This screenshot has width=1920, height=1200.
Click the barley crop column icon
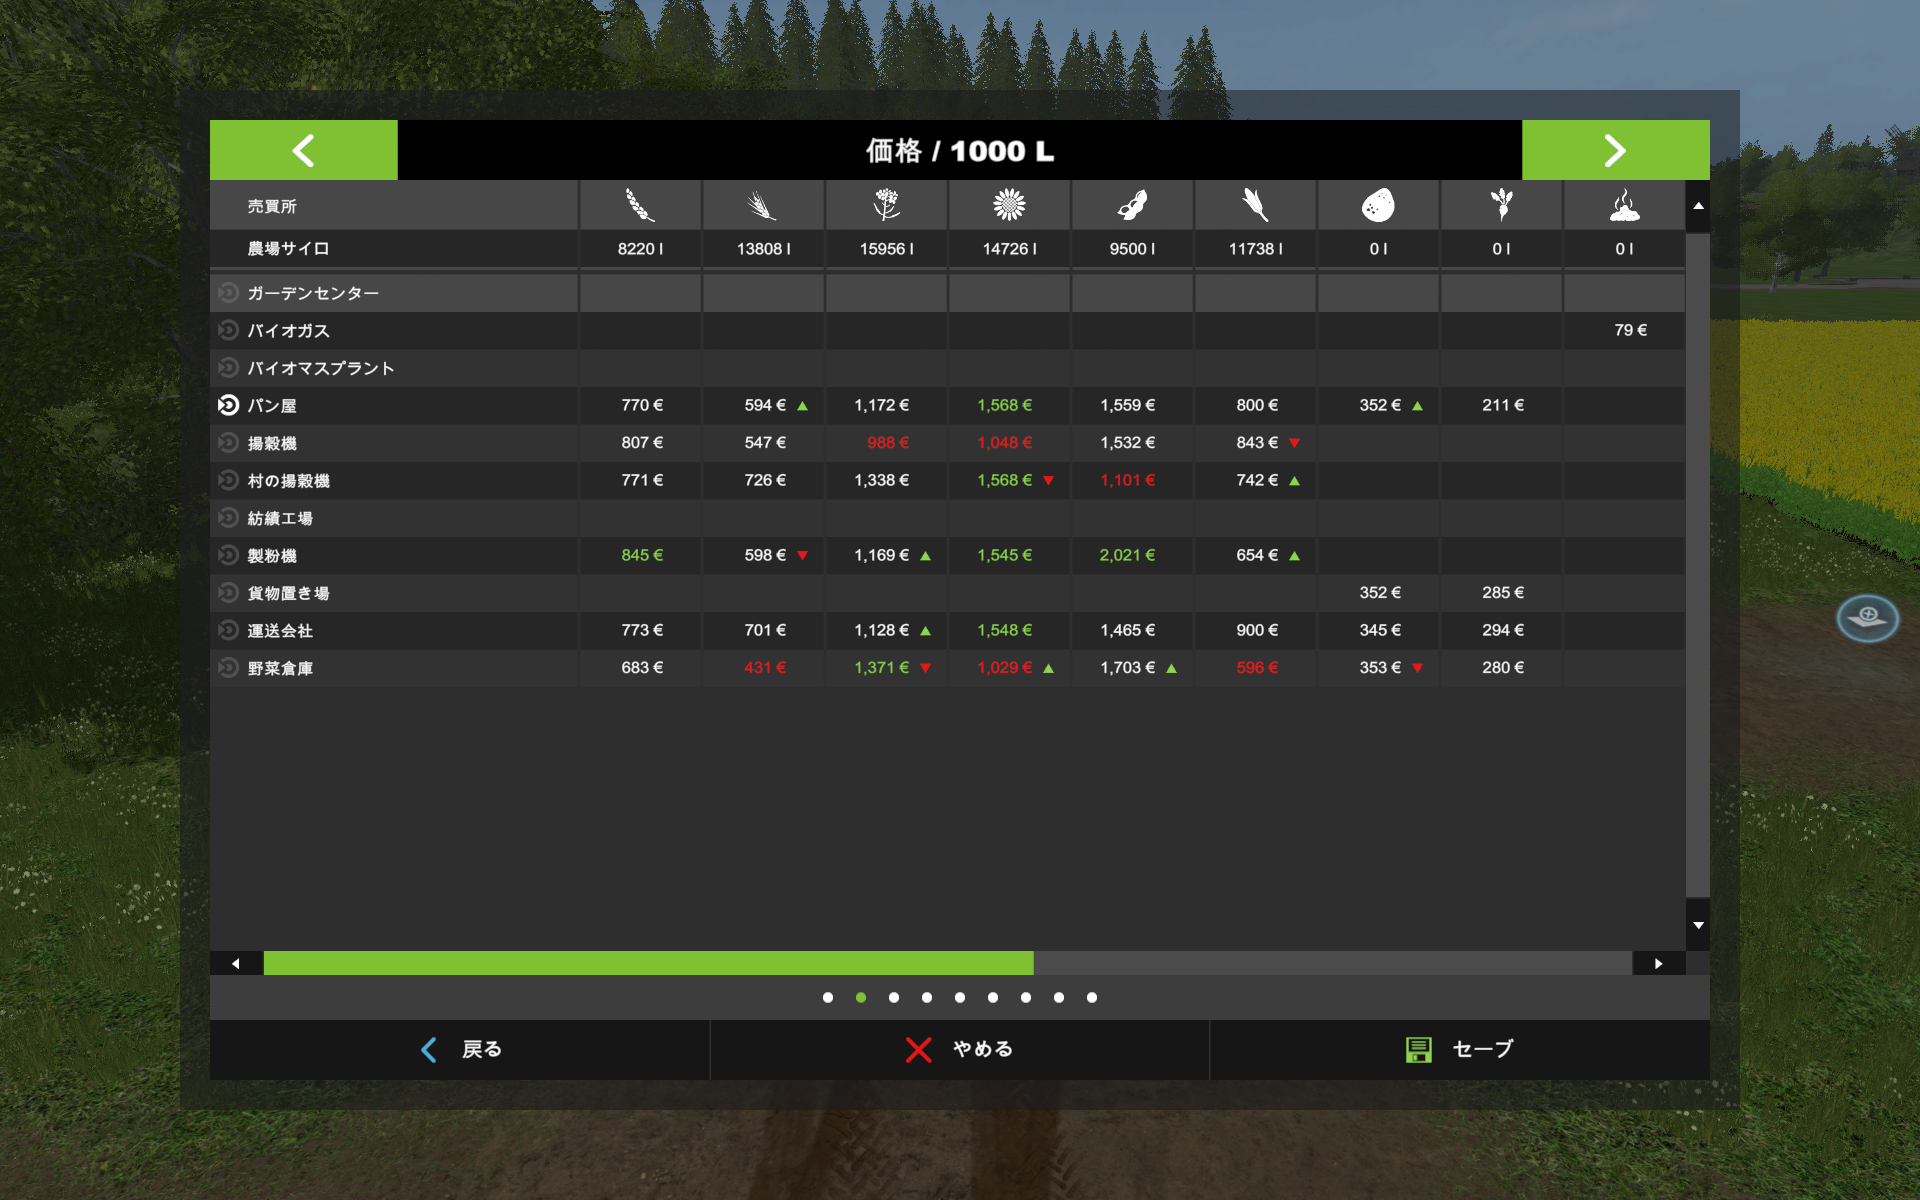[x=762, y=205]
